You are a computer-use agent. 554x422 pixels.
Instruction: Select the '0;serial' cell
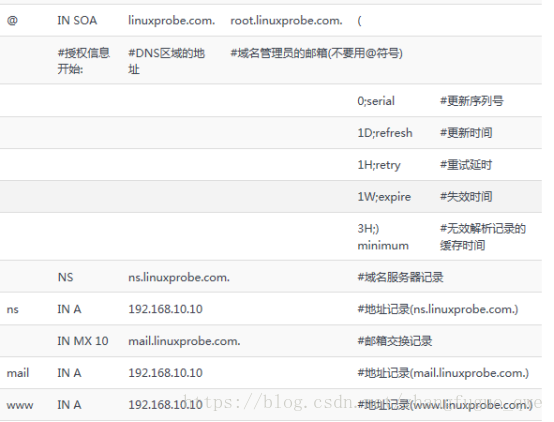pyautogui.click(x=376, y=101)
